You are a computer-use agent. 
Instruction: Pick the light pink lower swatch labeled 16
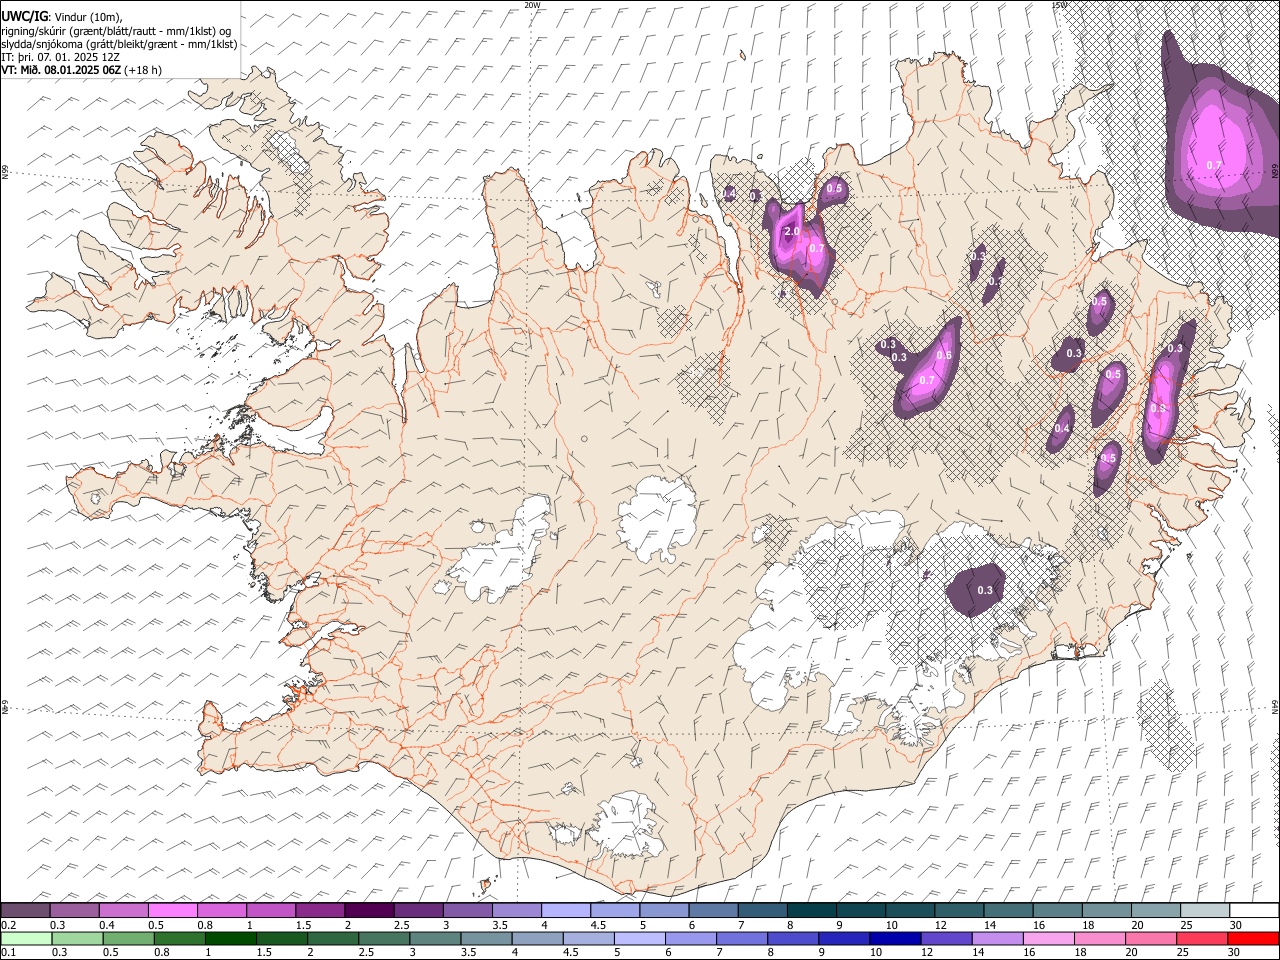[x=1049, y=938]
